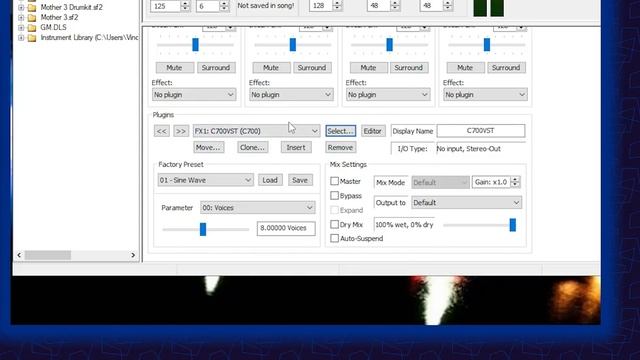The height and width of the screenshot is (360, 640).
Task: Click the Select... plugin button
Action: (341, 131)
